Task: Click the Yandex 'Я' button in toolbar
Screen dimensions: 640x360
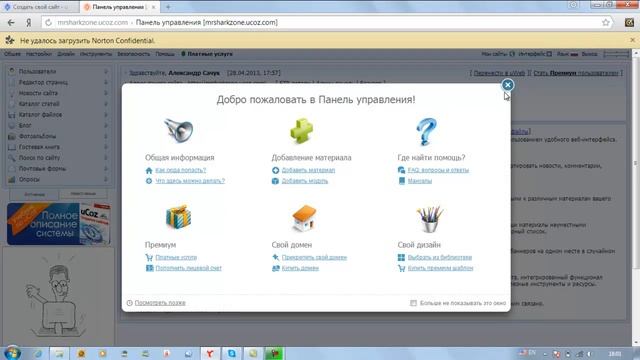Action: 29,22
